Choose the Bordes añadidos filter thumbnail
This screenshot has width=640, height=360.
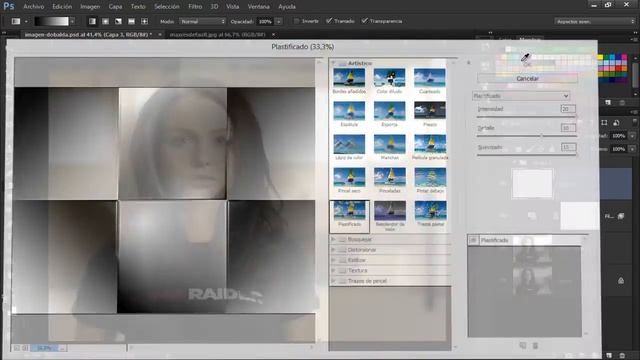(x=349, y=78)
